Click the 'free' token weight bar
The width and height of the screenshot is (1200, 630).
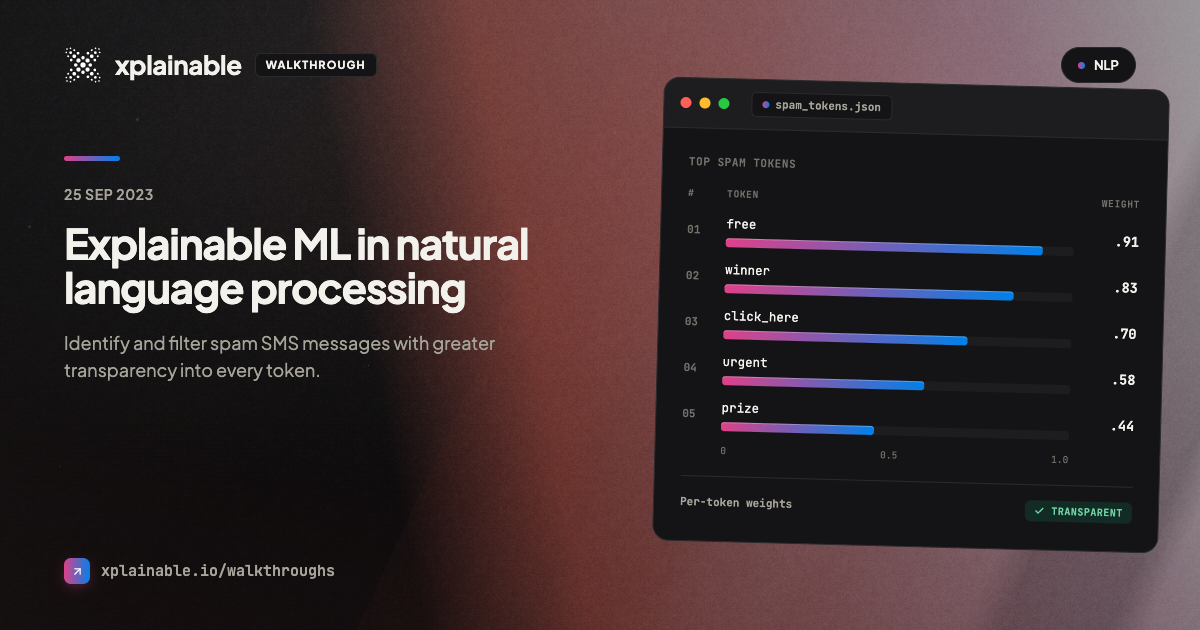pos(899,247)
